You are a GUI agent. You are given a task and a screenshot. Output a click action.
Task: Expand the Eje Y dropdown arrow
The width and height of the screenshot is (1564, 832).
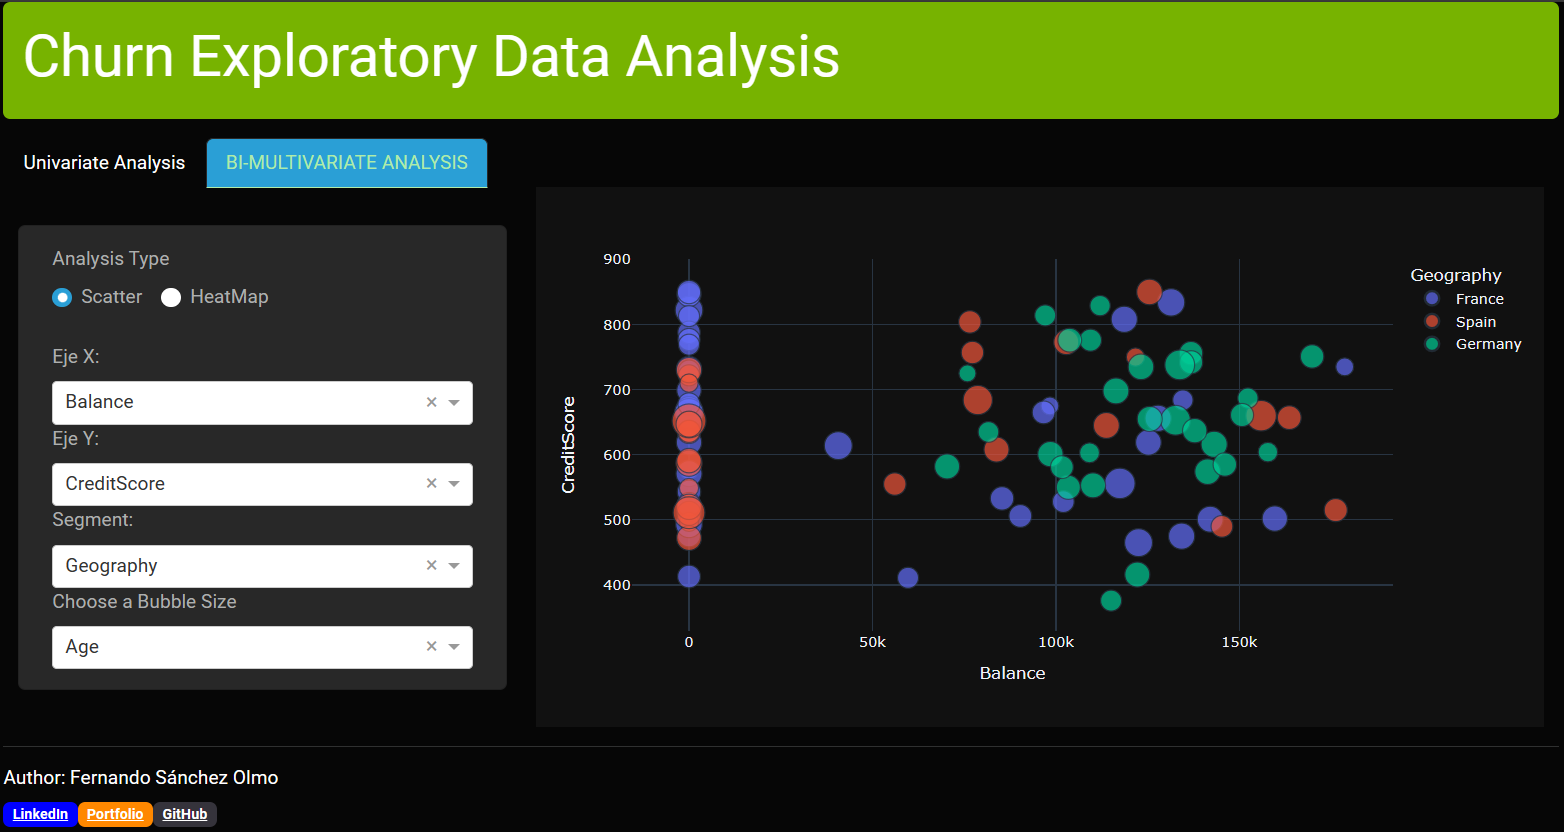[454, 485]
